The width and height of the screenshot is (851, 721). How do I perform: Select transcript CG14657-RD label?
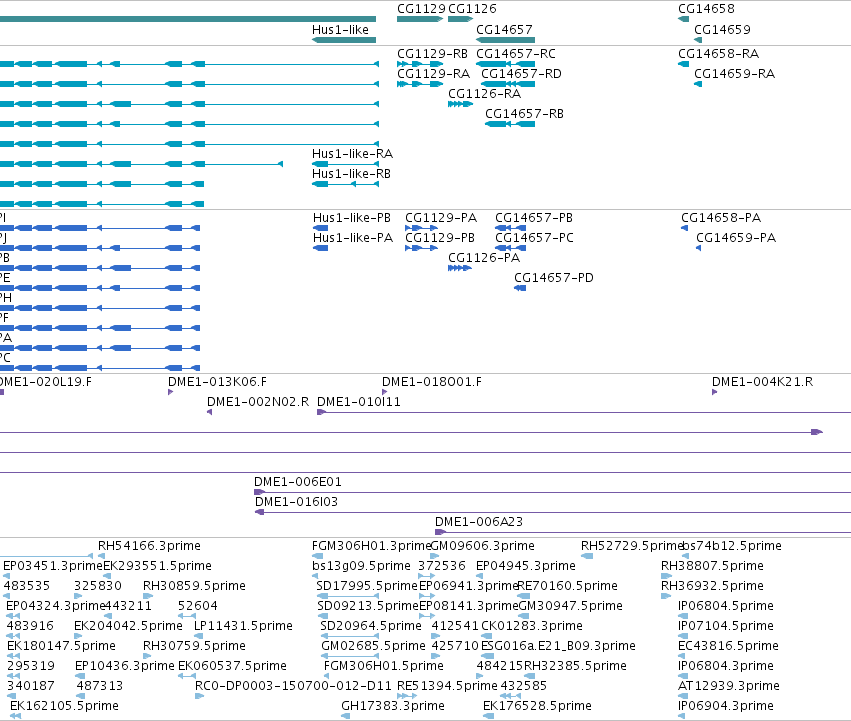pyautogui.click(x=522, y=74)
